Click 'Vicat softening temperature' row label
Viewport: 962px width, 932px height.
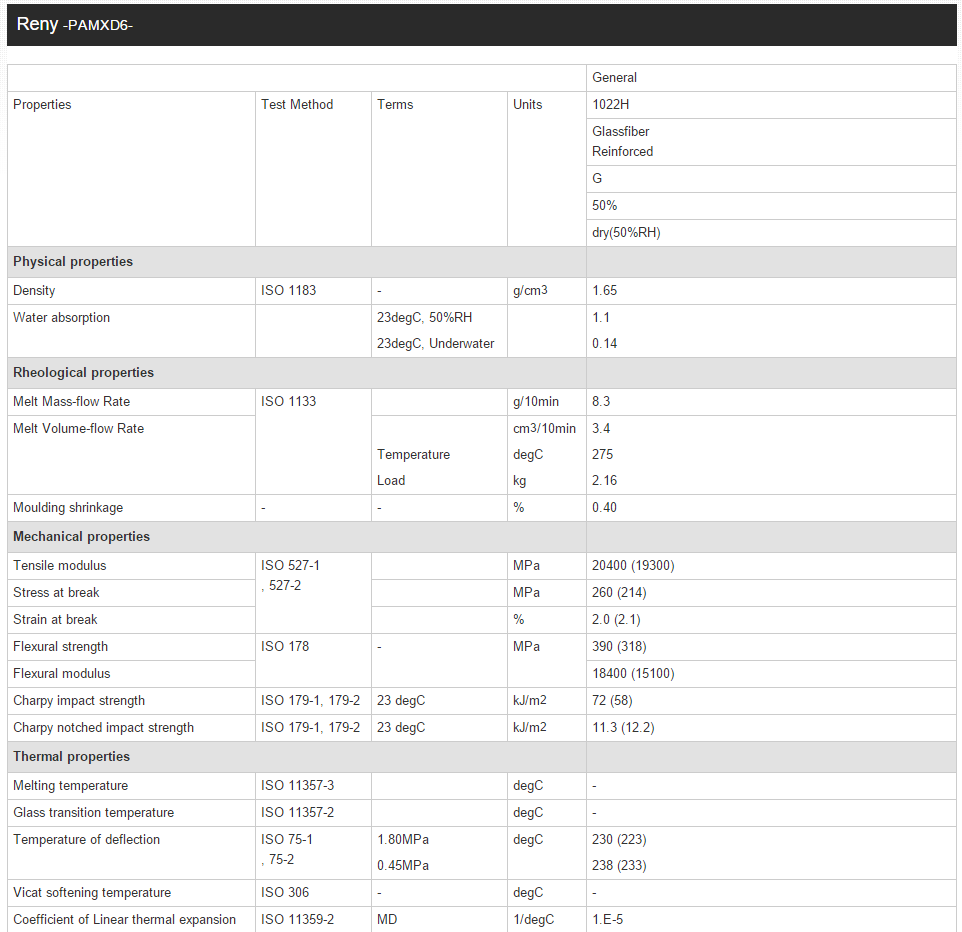tap(91, 893)
